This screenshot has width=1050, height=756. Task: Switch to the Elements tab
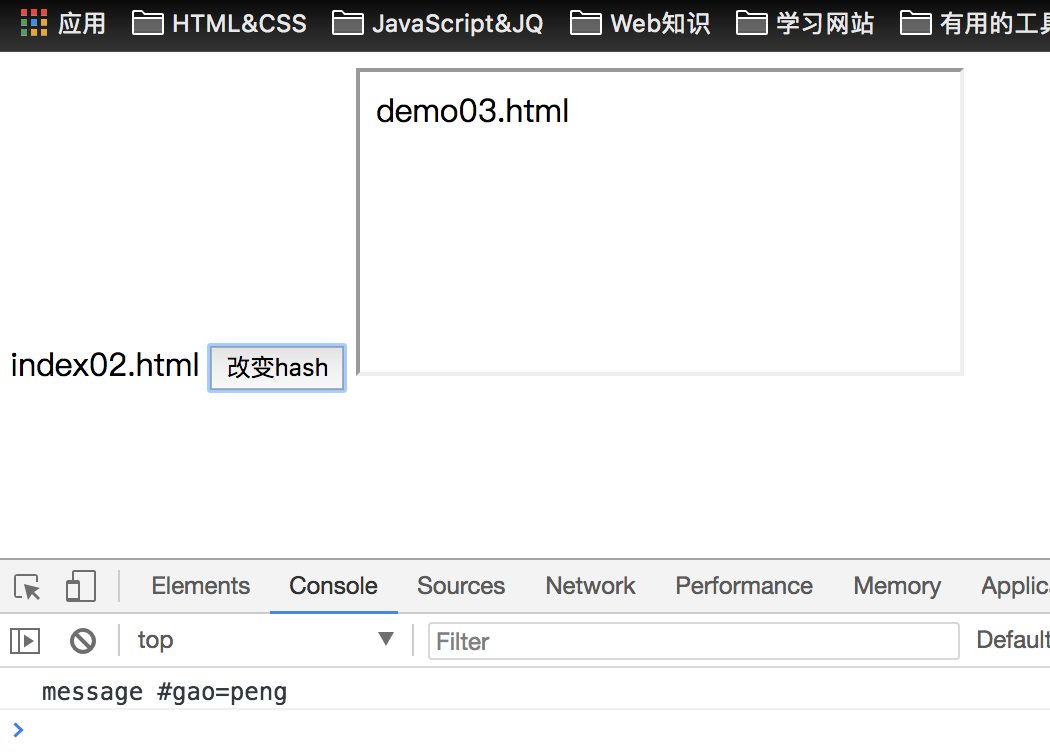pyautogui.click(x=201, y=586)
